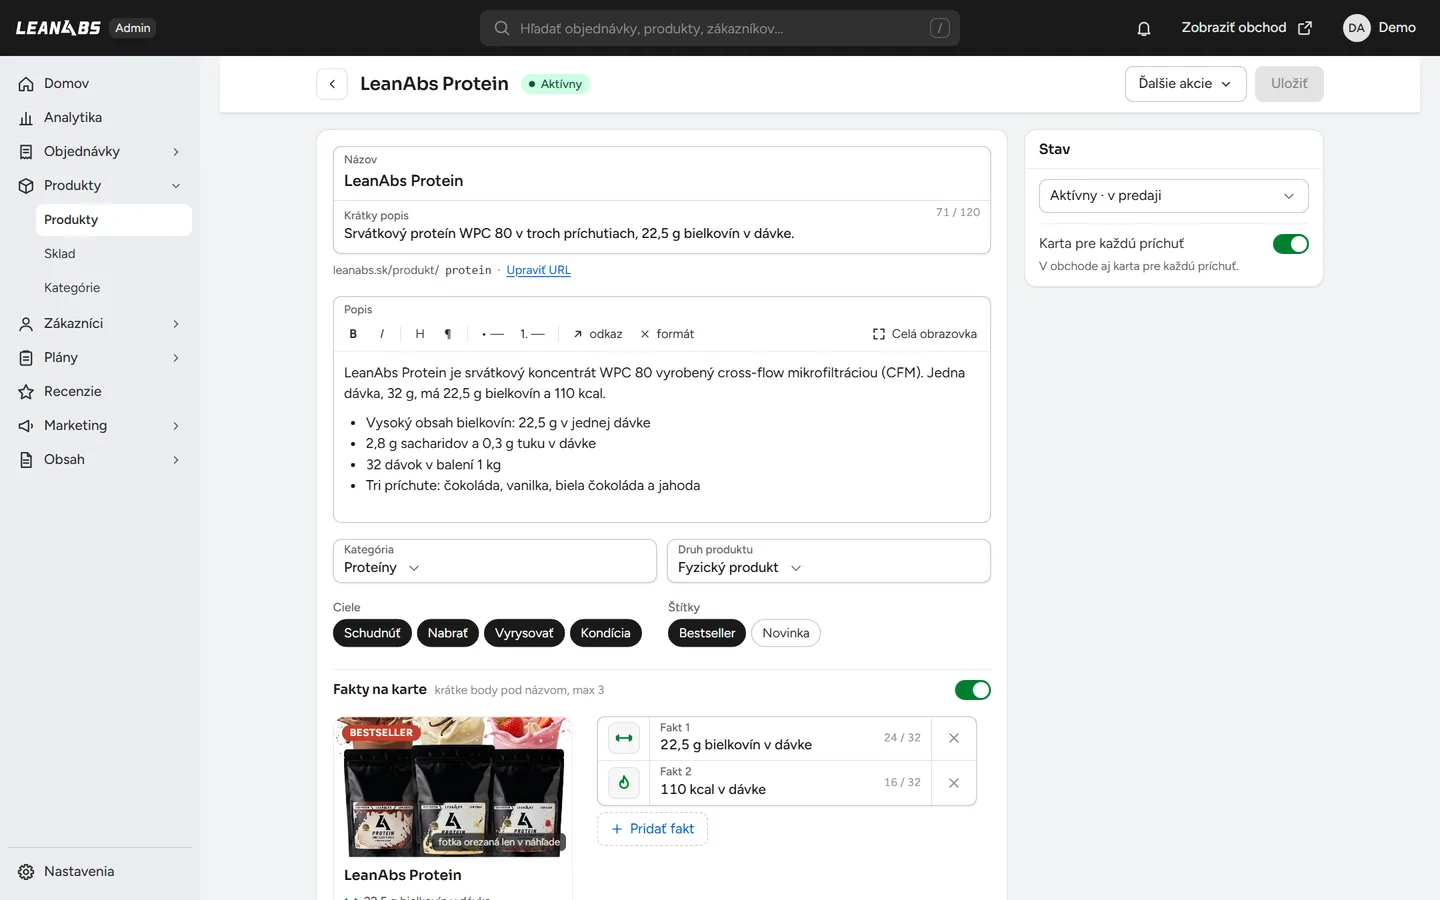Deselect the Schudnúť goal chip
The image size is (1440, 900).
[x=372, y=633]
